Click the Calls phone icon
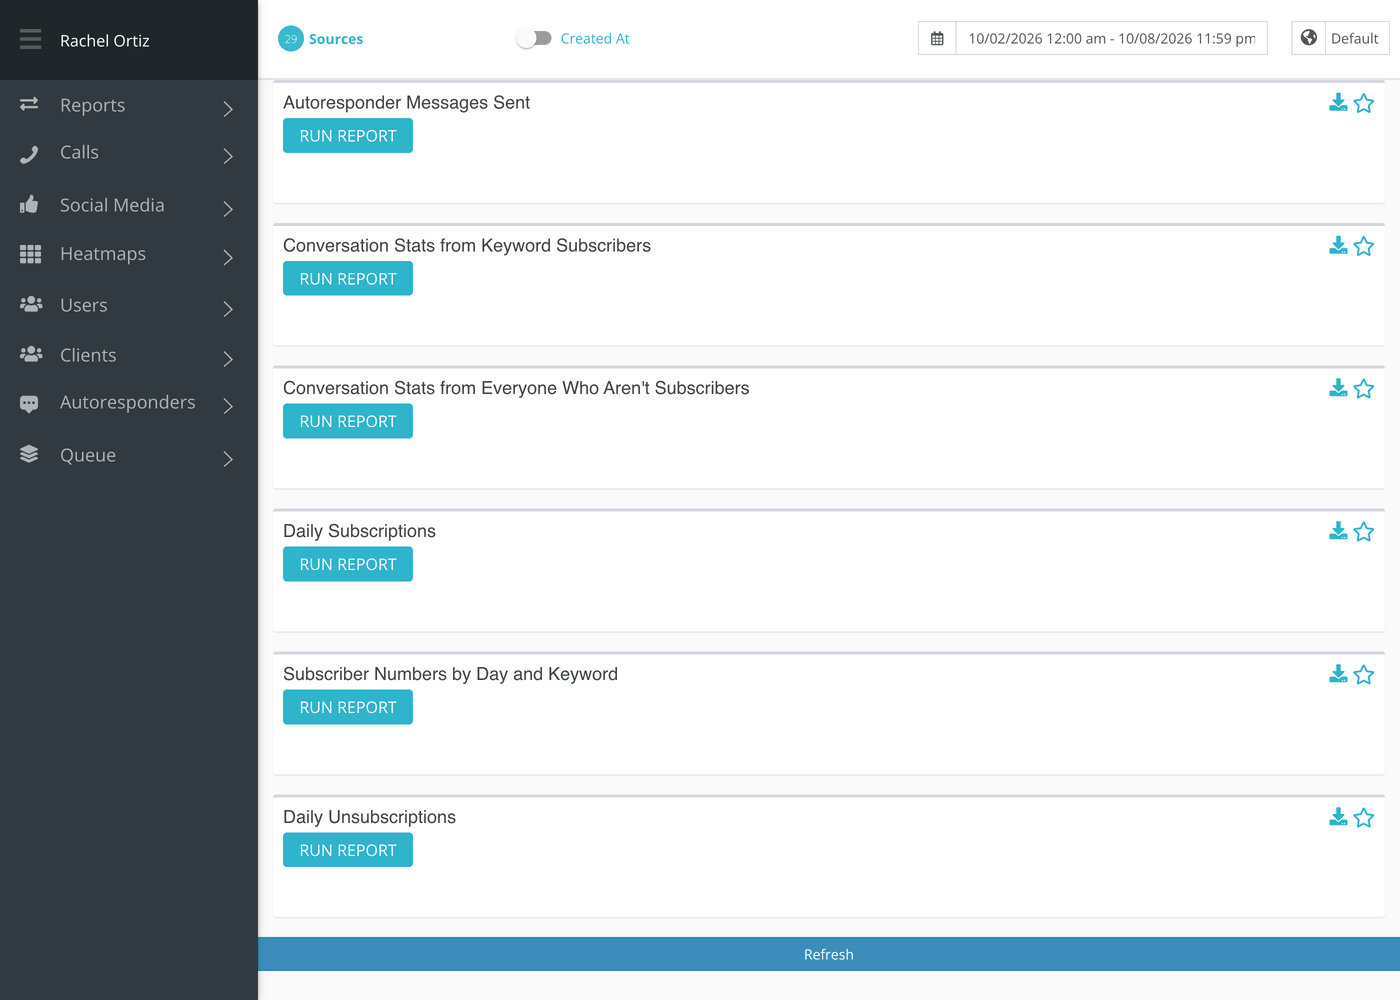The height and width of the screenshot is (1000, 1400). pyautogui.click(x=29, y=154)
